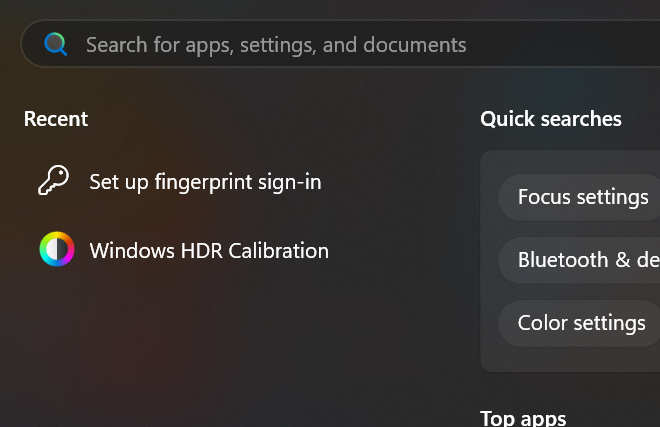Click the search box placeholder text
The height and width of the screenshot is (427, 660).
click(x=276, y=45)
